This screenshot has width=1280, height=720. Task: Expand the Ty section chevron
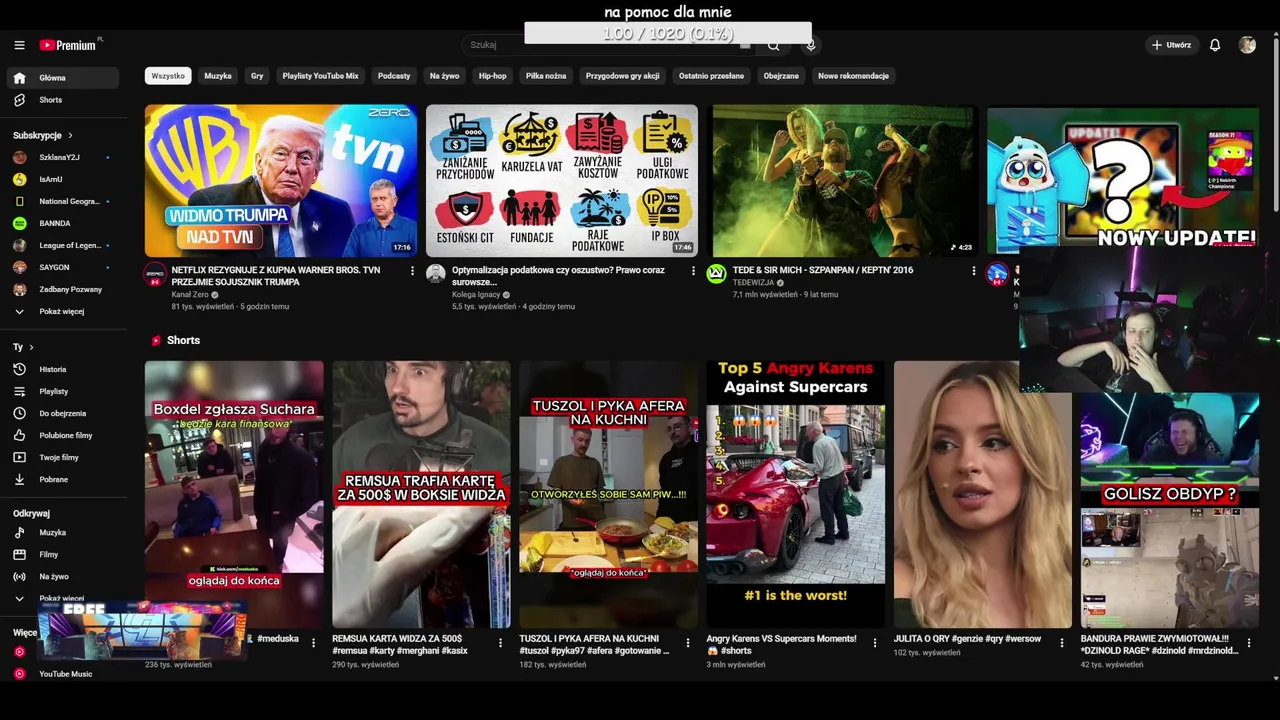[31, 347]
